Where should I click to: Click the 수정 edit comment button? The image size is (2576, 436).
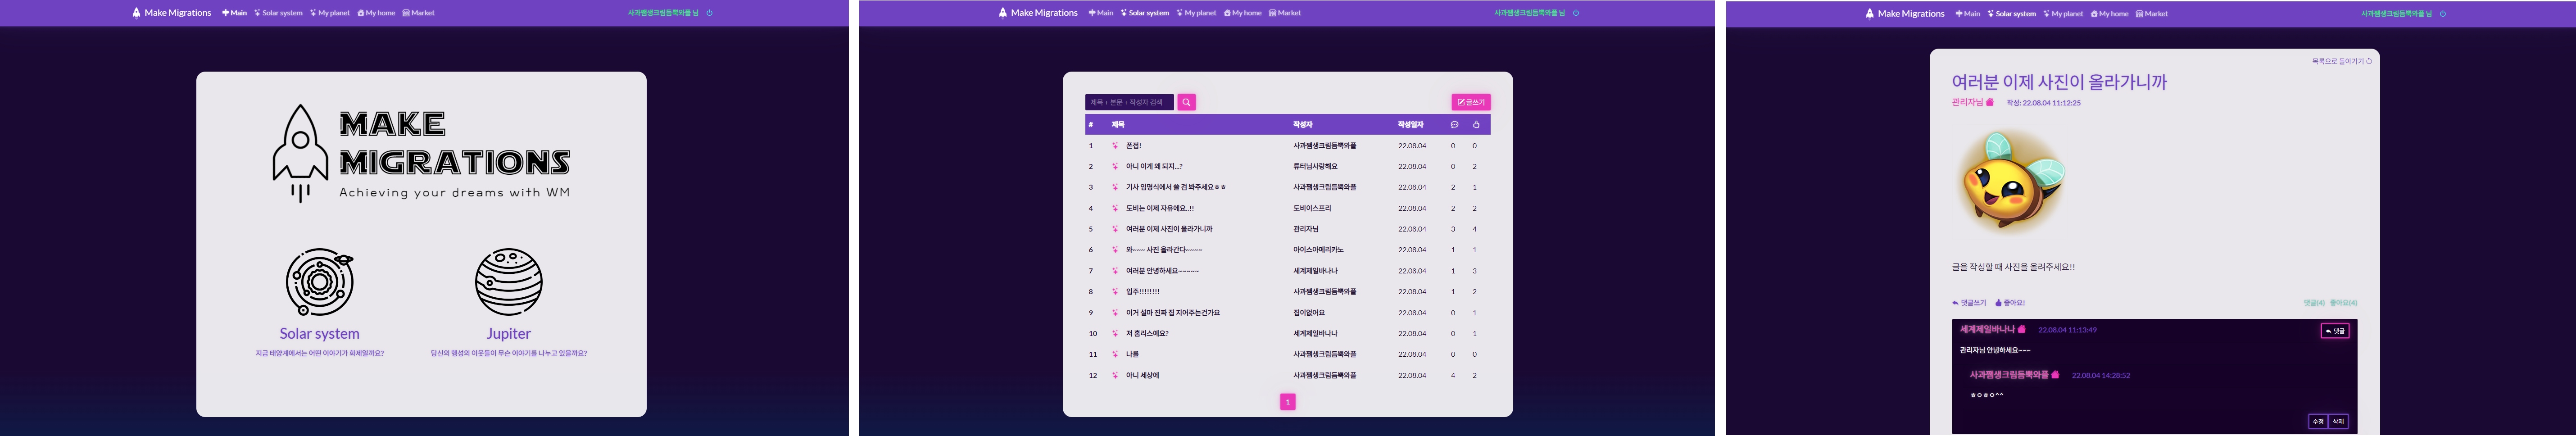pyautogui.click(x=2318, y=421)
